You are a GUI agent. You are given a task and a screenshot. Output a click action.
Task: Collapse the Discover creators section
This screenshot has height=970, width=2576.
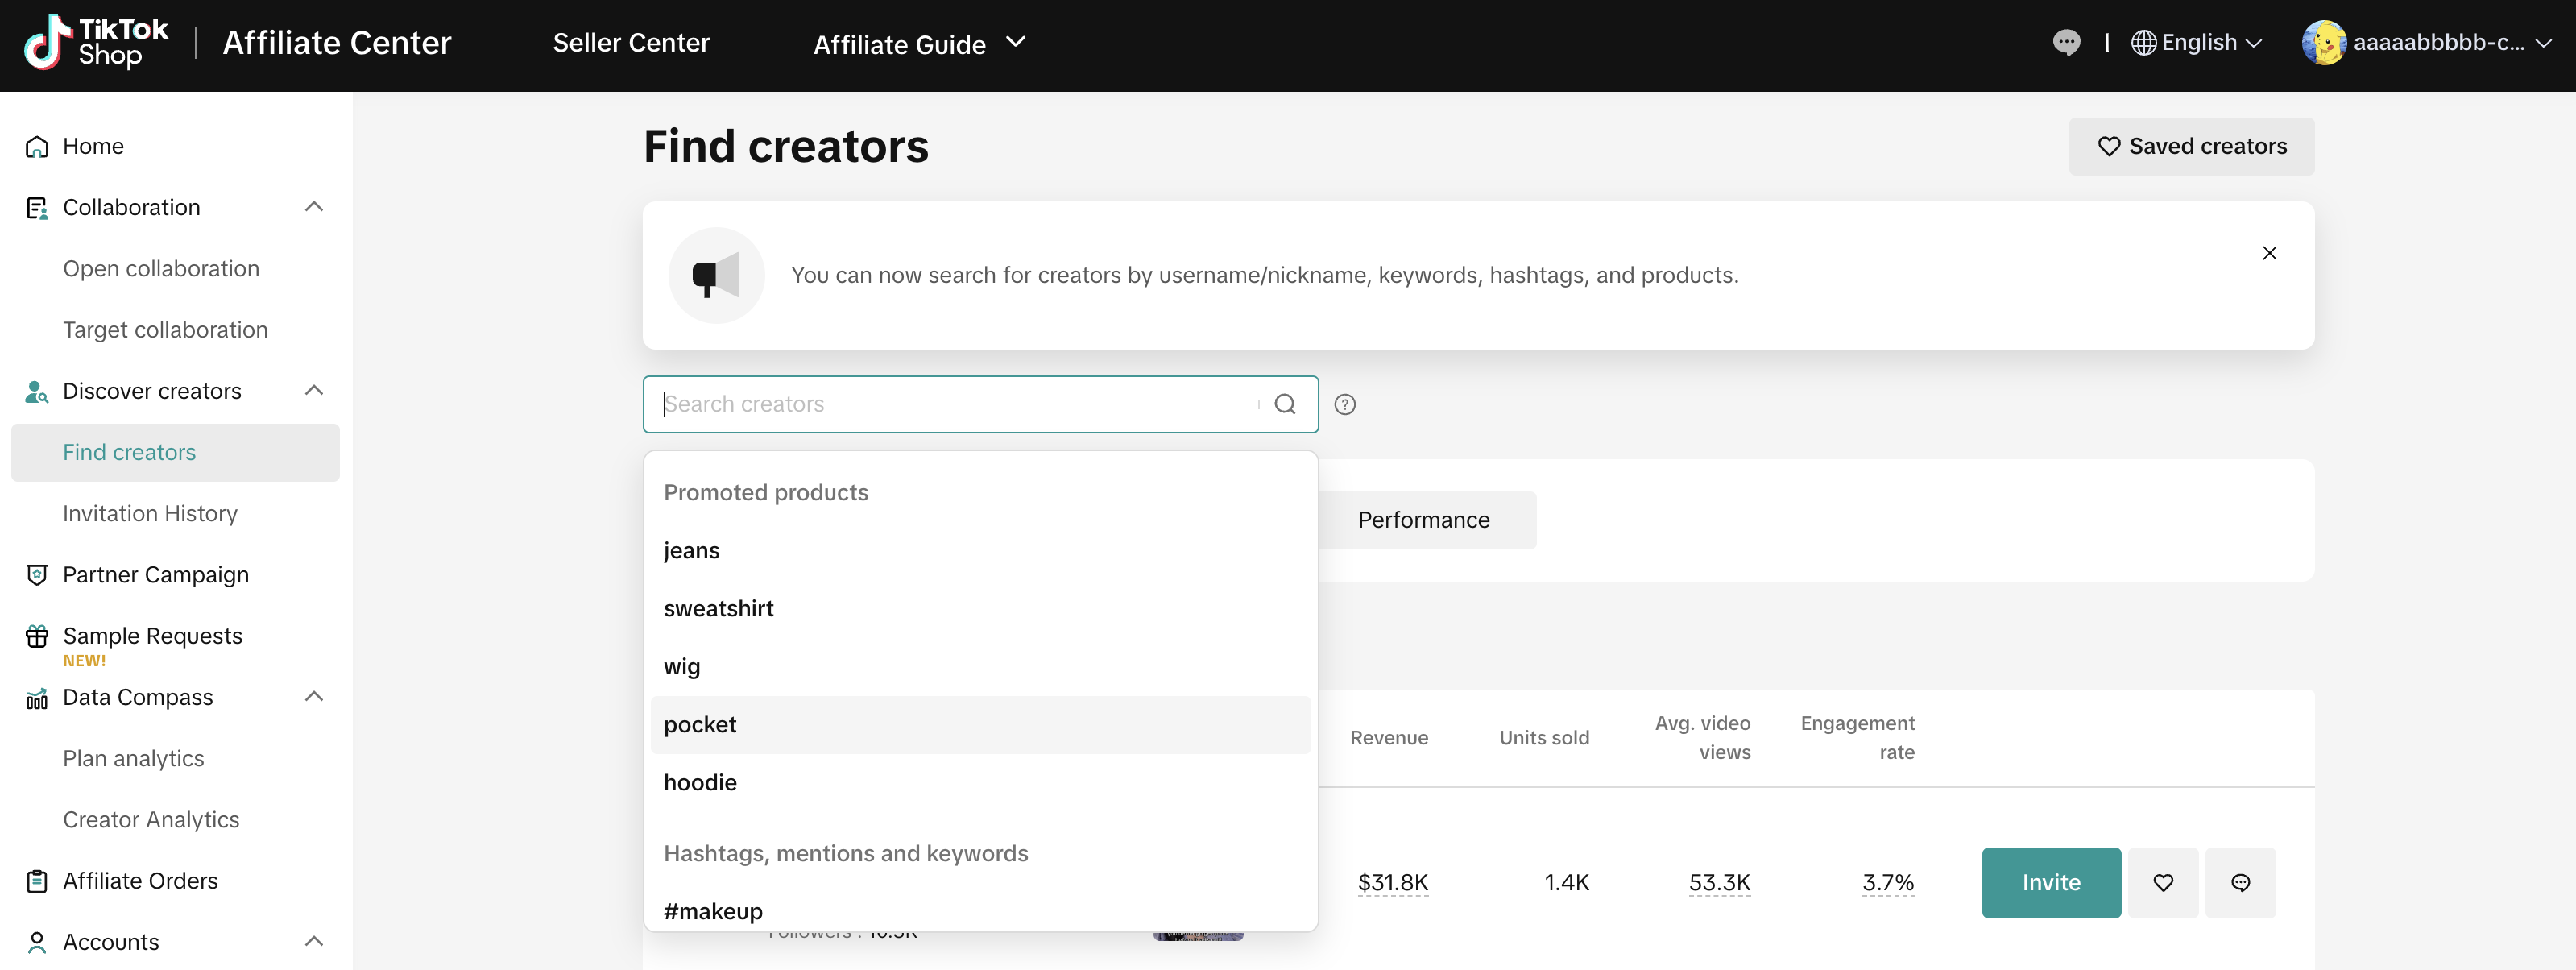(x=314, y=390)
